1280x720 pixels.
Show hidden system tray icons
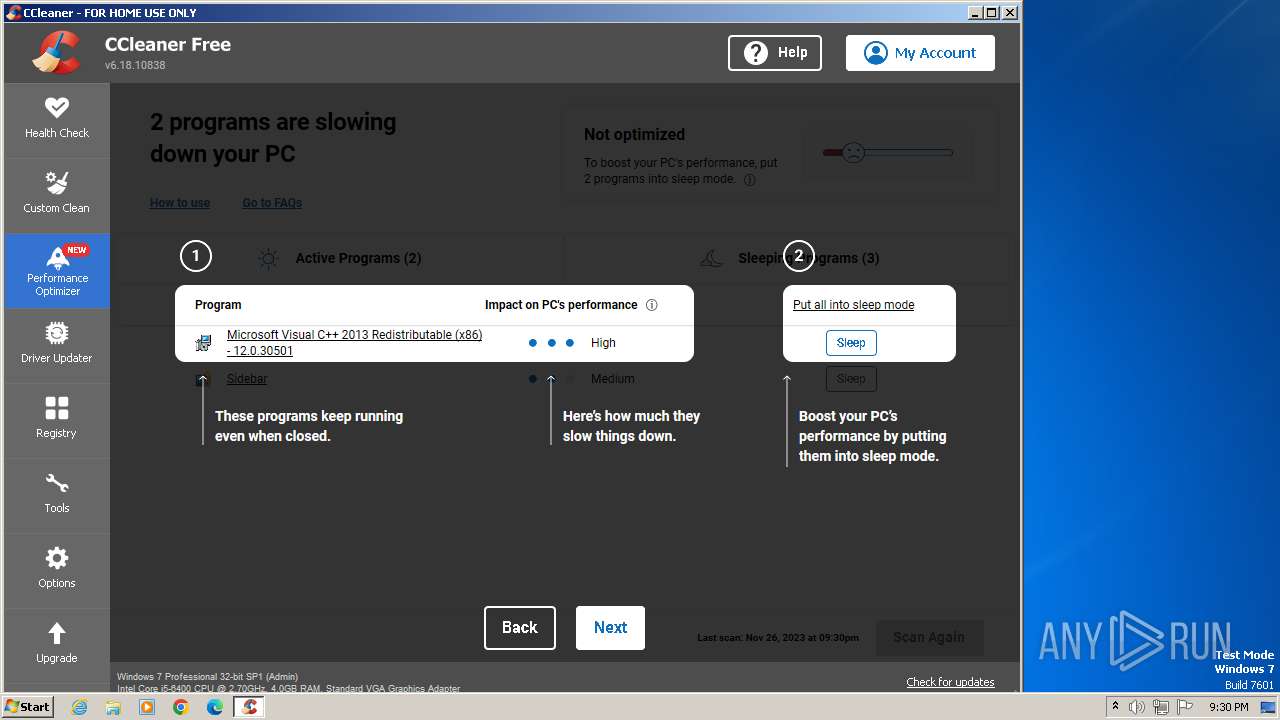1115,707
